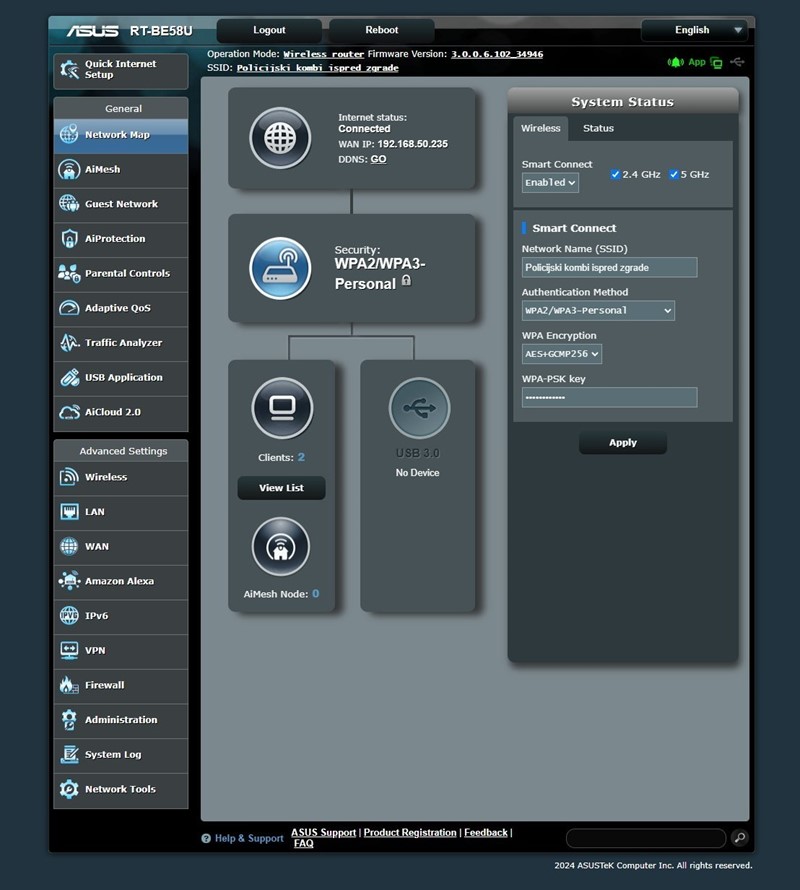Click the USB 3.0 device icon
The width and height of the screenshot is (800, 890).
point(418,408)
